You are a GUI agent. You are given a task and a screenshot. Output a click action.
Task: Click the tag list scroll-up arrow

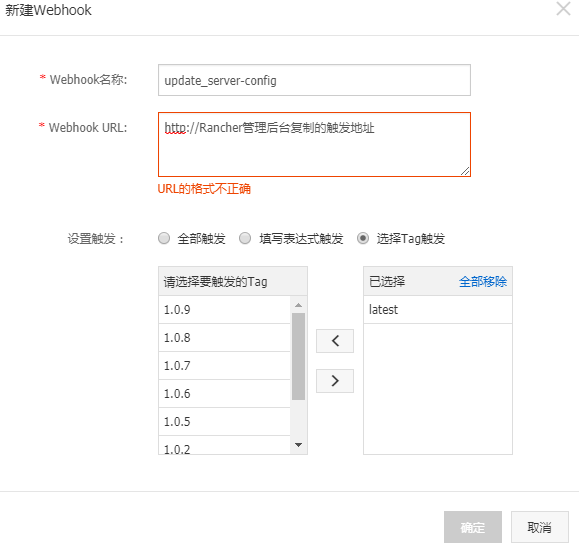(299, 305)
